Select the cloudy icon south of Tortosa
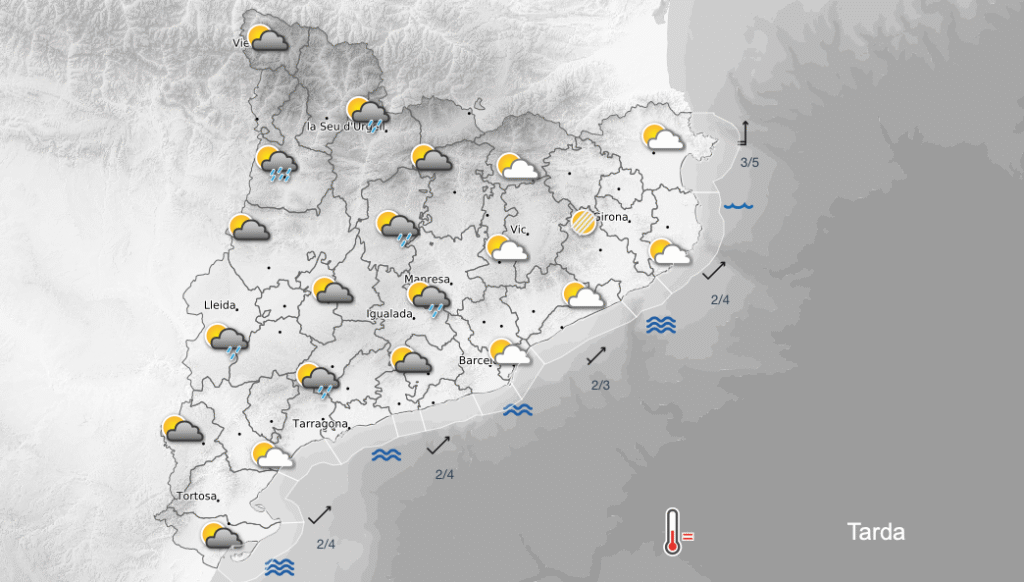The height and width of the screenshot is (582, 1024). coord(220,537)
